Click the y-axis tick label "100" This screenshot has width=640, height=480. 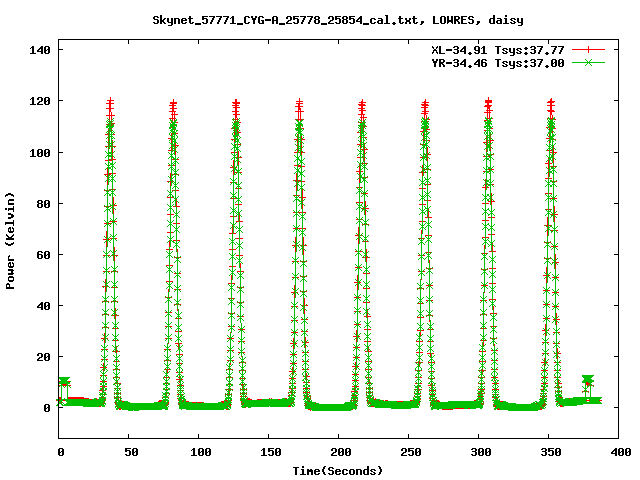click(40, 153)
